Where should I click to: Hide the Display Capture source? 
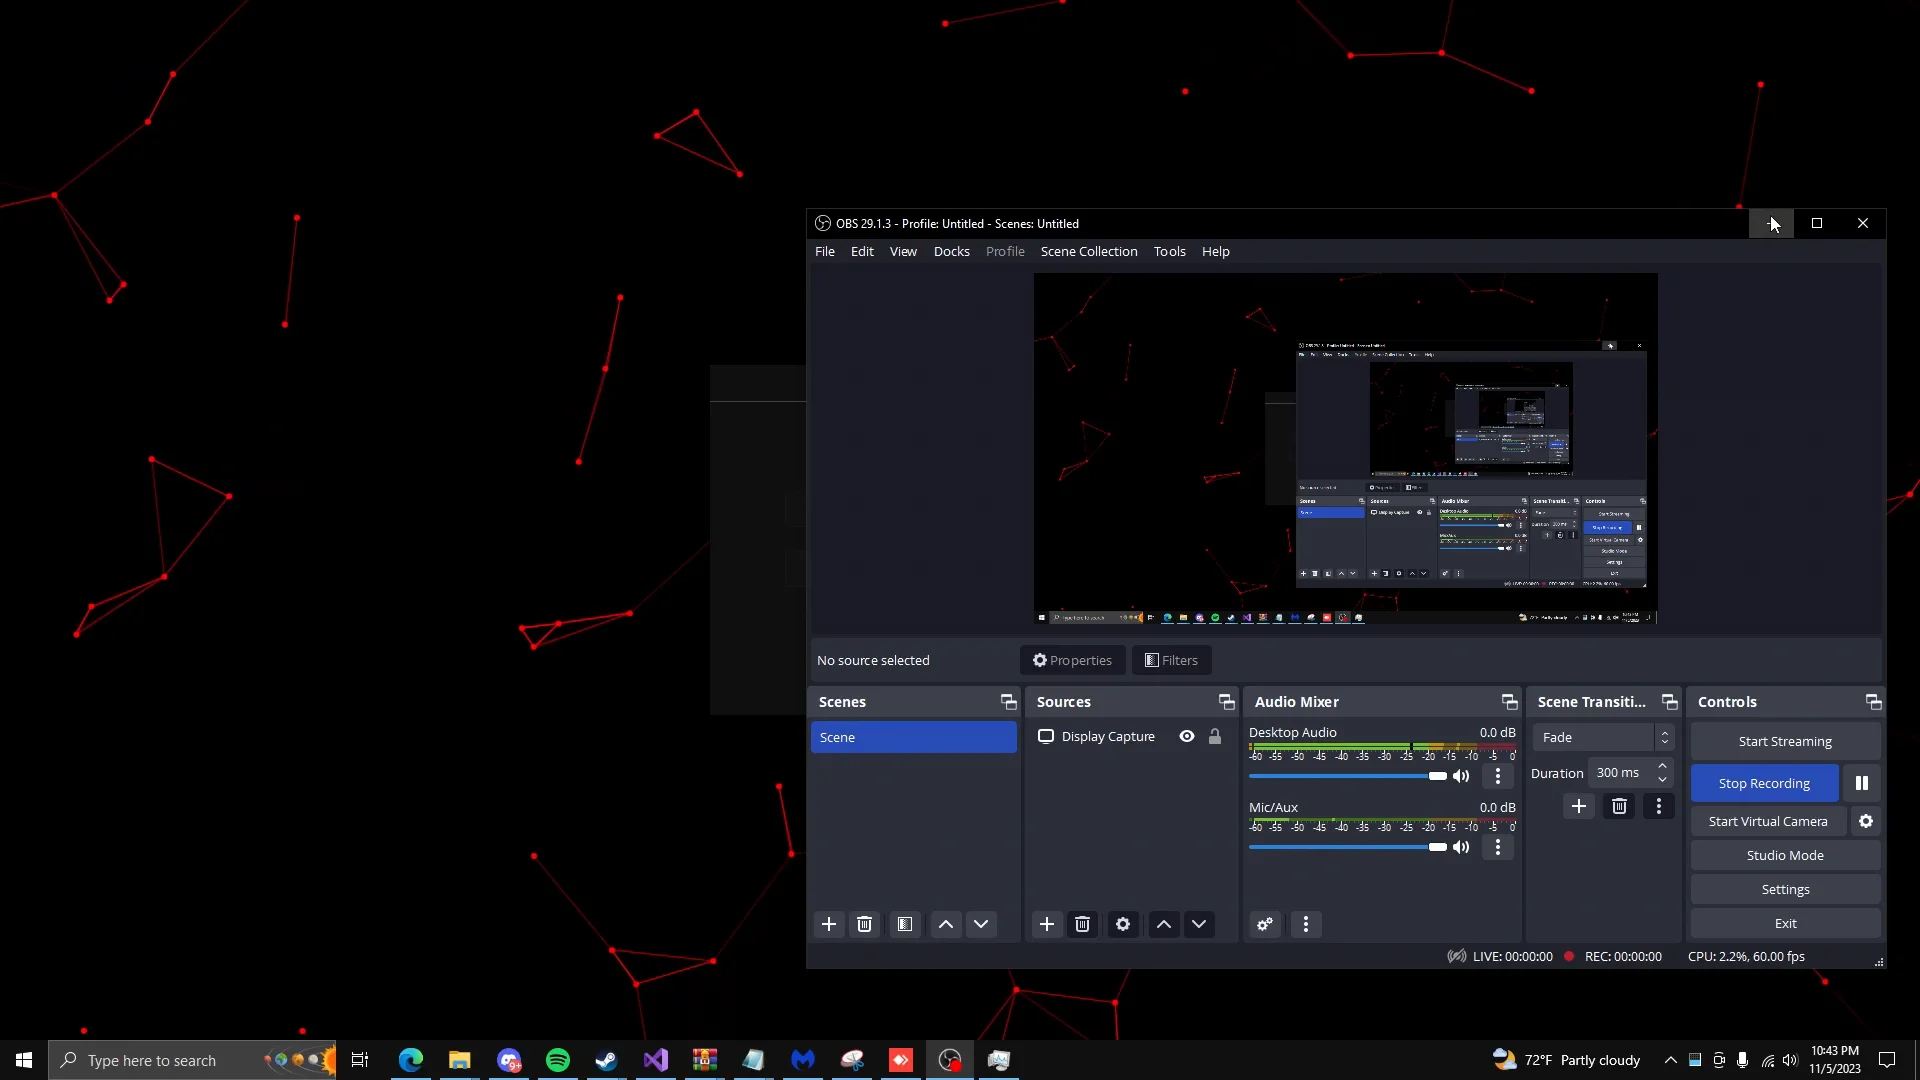1186,736
